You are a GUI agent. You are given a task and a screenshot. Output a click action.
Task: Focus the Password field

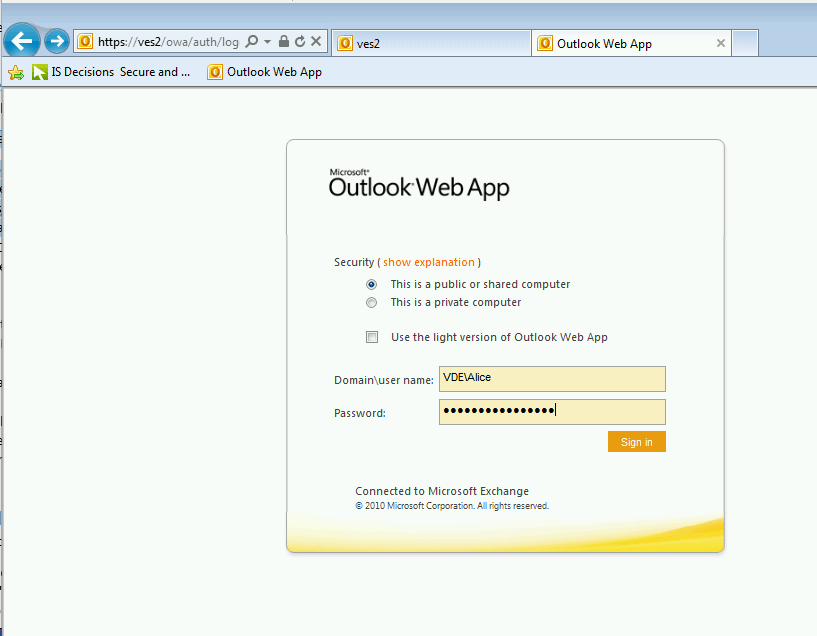coord(552,412)
